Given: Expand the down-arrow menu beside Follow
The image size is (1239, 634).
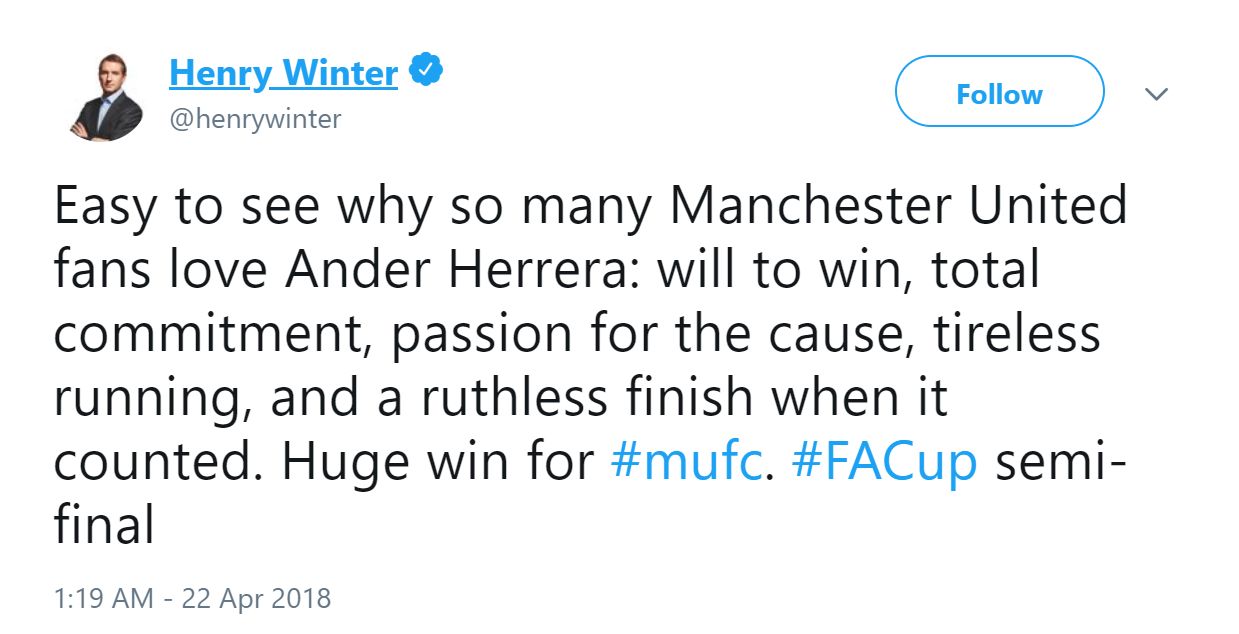Looking at the screenshot, I should (x=1156, y=94).
